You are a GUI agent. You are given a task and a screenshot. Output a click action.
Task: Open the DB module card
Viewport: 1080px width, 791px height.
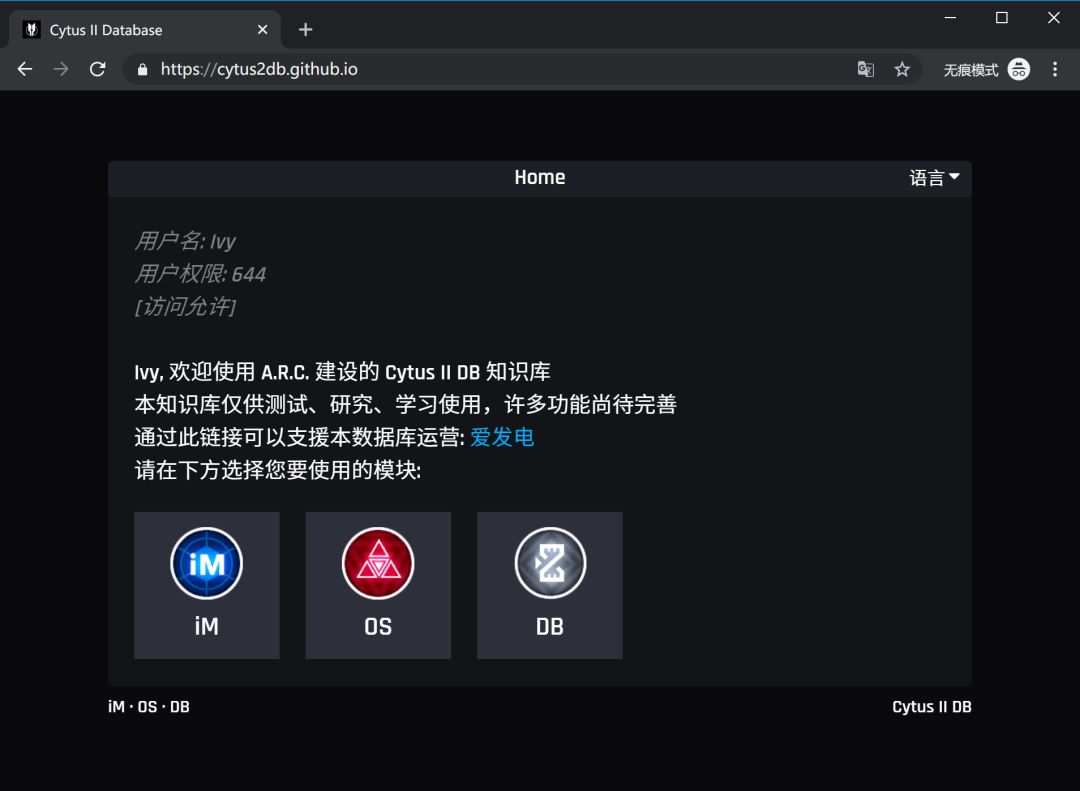pyautogui.click(x=550, y=585)
